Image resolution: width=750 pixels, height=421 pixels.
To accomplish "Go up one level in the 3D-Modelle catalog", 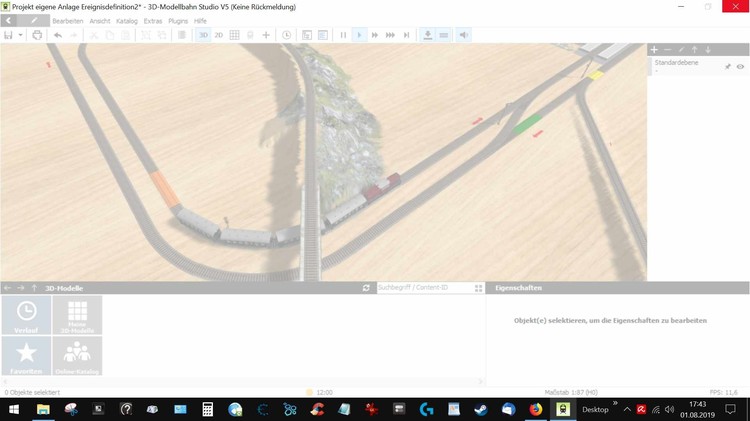I will (34, 288).
